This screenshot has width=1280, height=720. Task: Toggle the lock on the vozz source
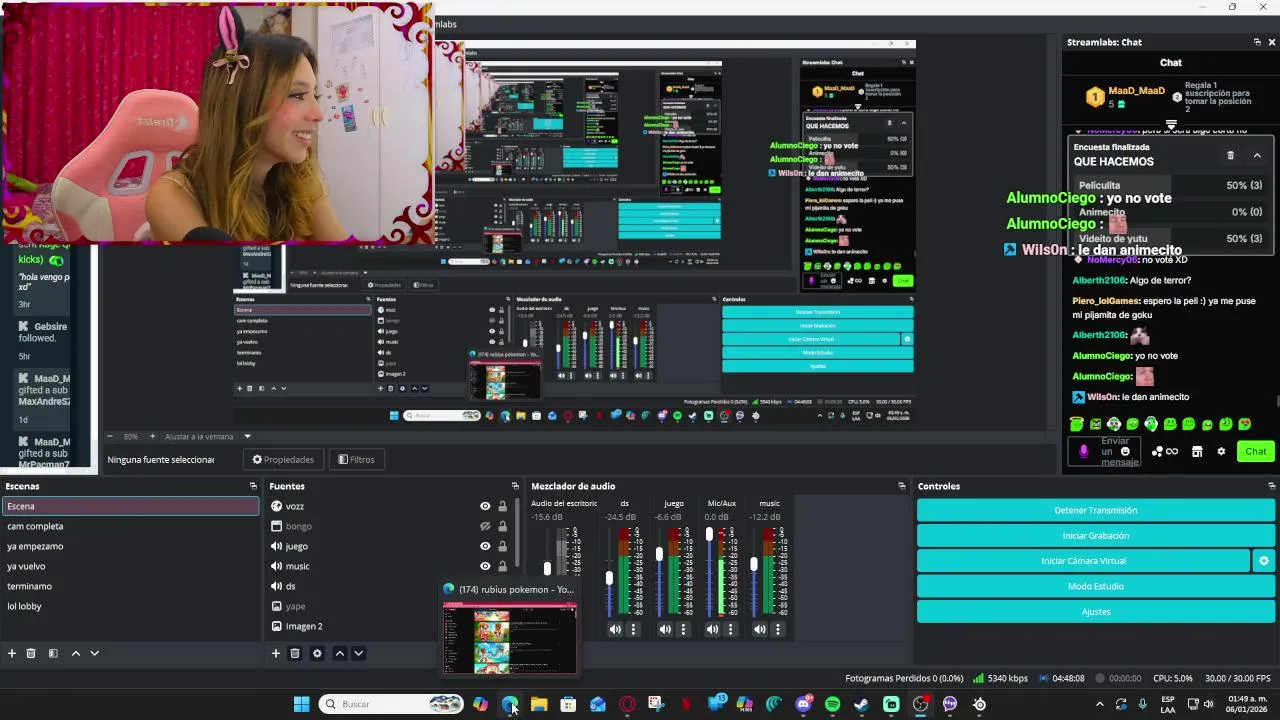tap(502, 506)
